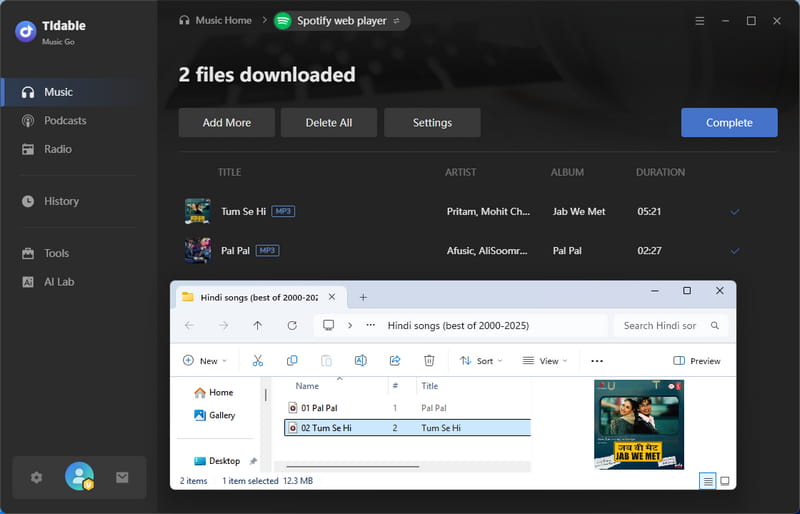Open Tidable settings gear icon
The height and width of the screenshot is (514, 800).
pos(36,478)
